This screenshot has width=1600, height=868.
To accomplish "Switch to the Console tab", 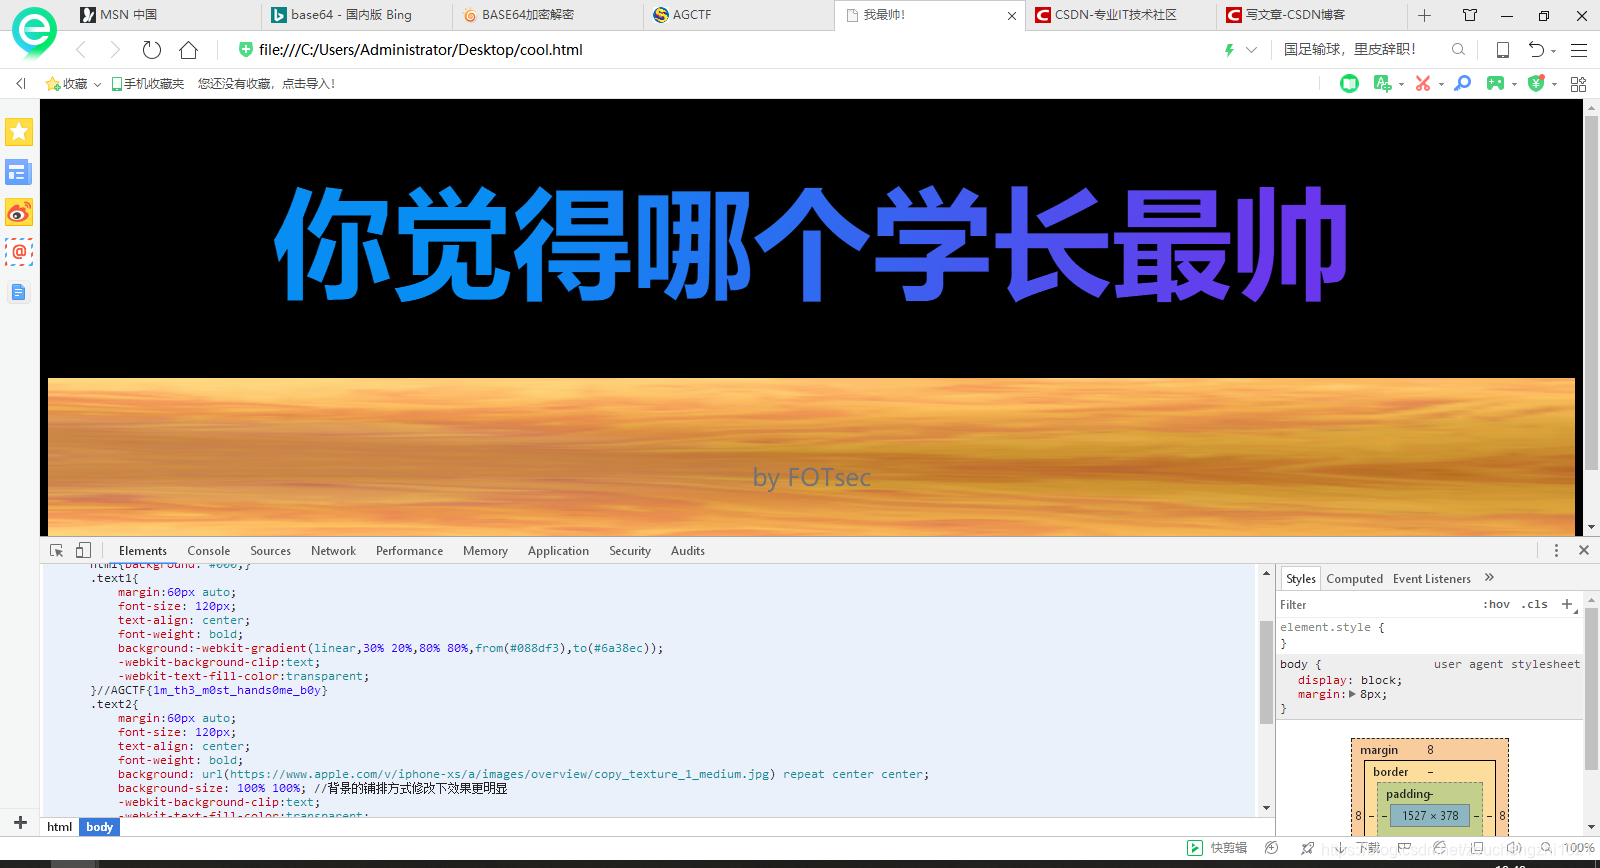I will coord(208,551).
